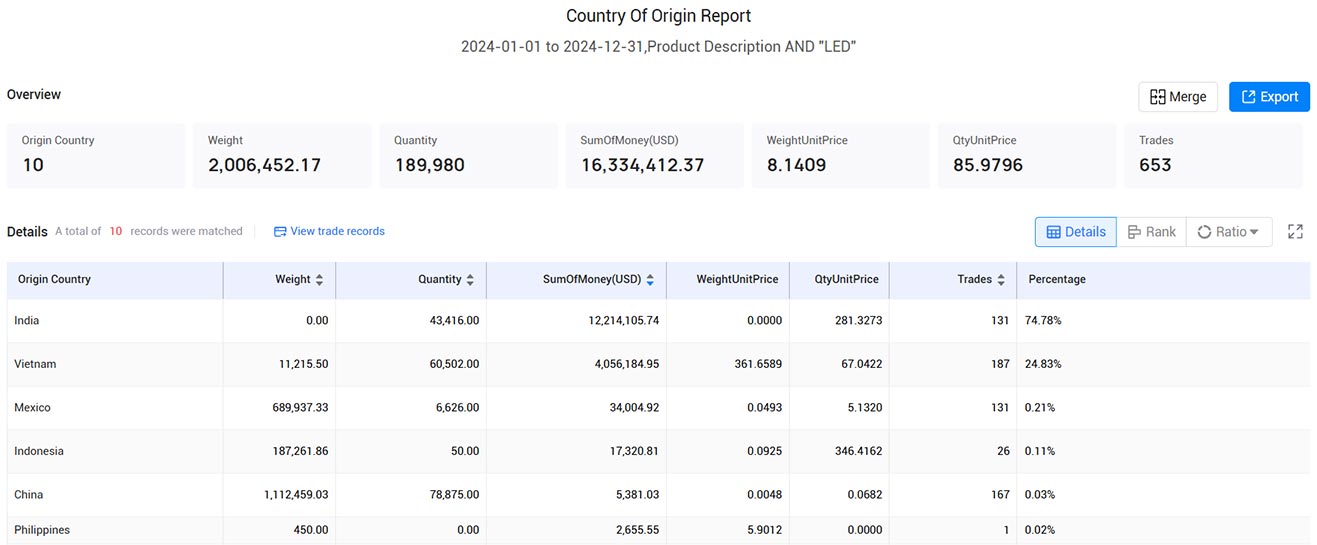Export the country of origin report
Viewport: 1317px width, 545px height.
[x=1269, y=97]
